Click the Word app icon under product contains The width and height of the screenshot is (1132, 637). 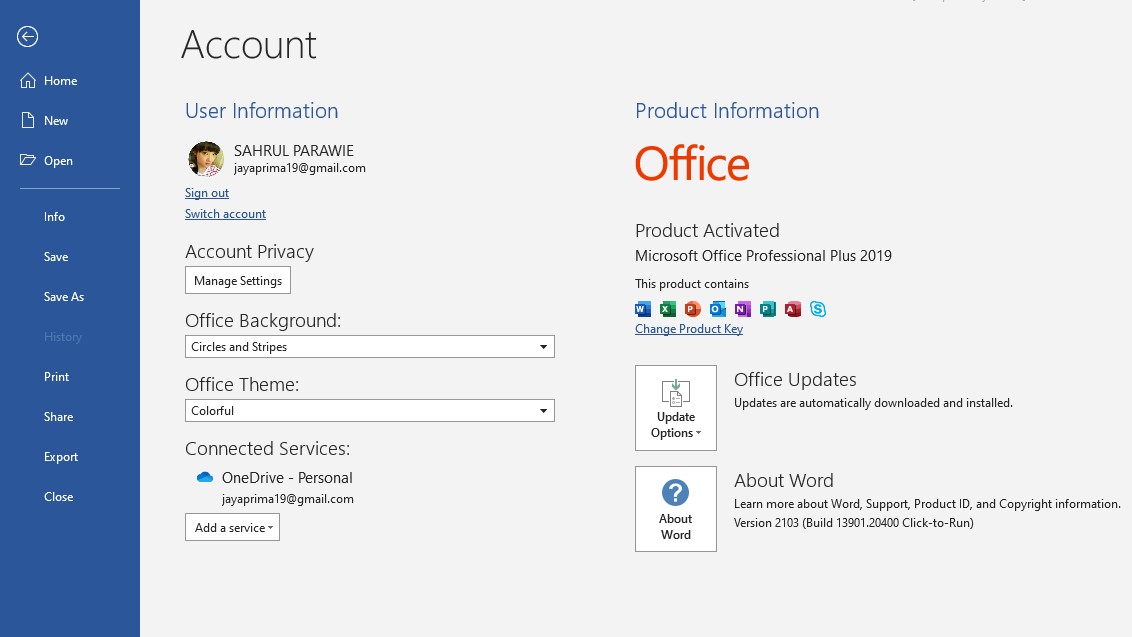643,309
